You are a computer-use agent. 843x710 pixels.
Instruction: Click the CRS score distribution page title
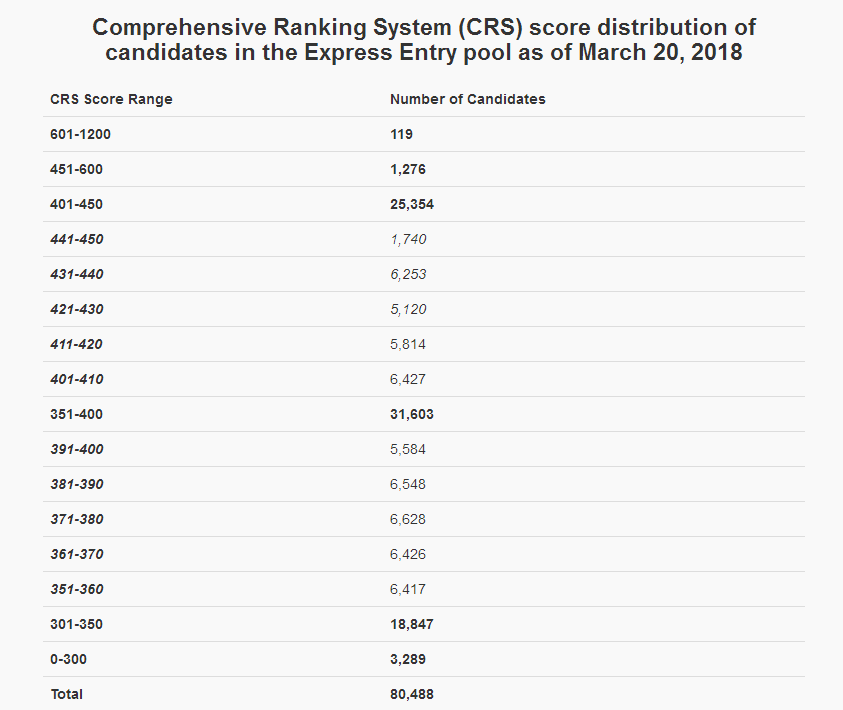(x=421, y=39)
